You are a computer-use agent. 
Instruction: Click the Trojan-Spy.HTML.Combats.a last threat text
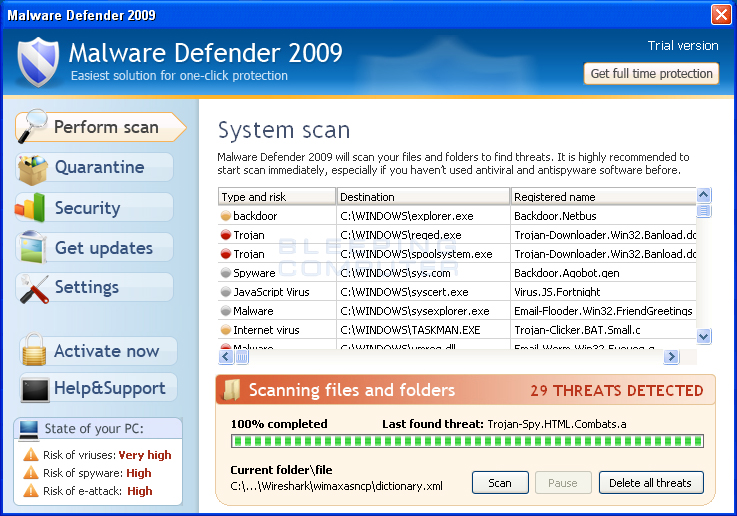(557, 424)
